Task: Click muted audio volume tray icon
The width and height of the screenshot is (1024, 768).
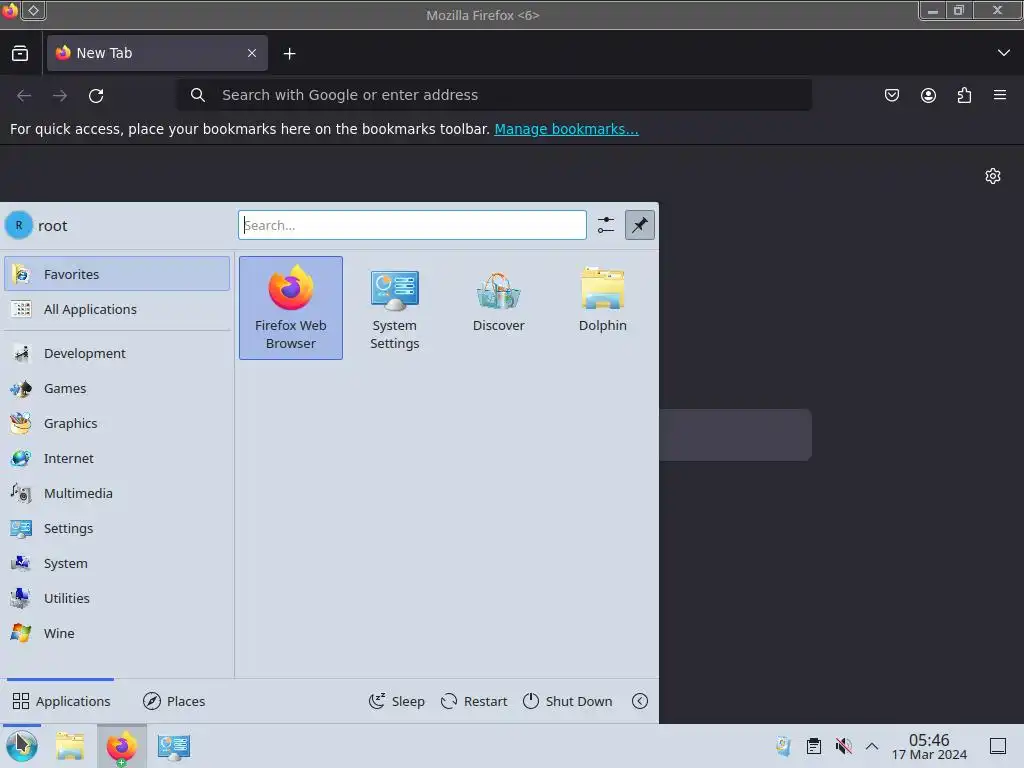Action: (x=844, y=746)
